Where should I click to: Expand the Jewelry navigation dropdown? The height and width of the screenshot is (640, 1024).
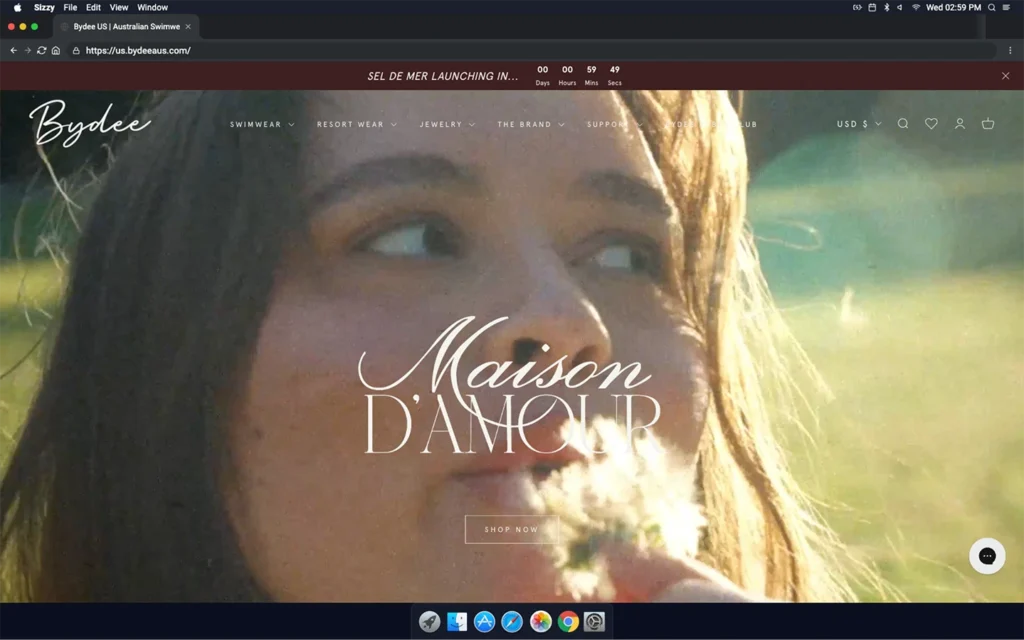[447, 125]
